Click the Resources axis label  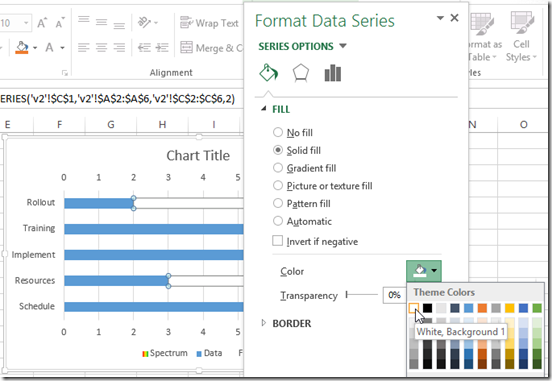pyautogui.click(x=35, y=281)
